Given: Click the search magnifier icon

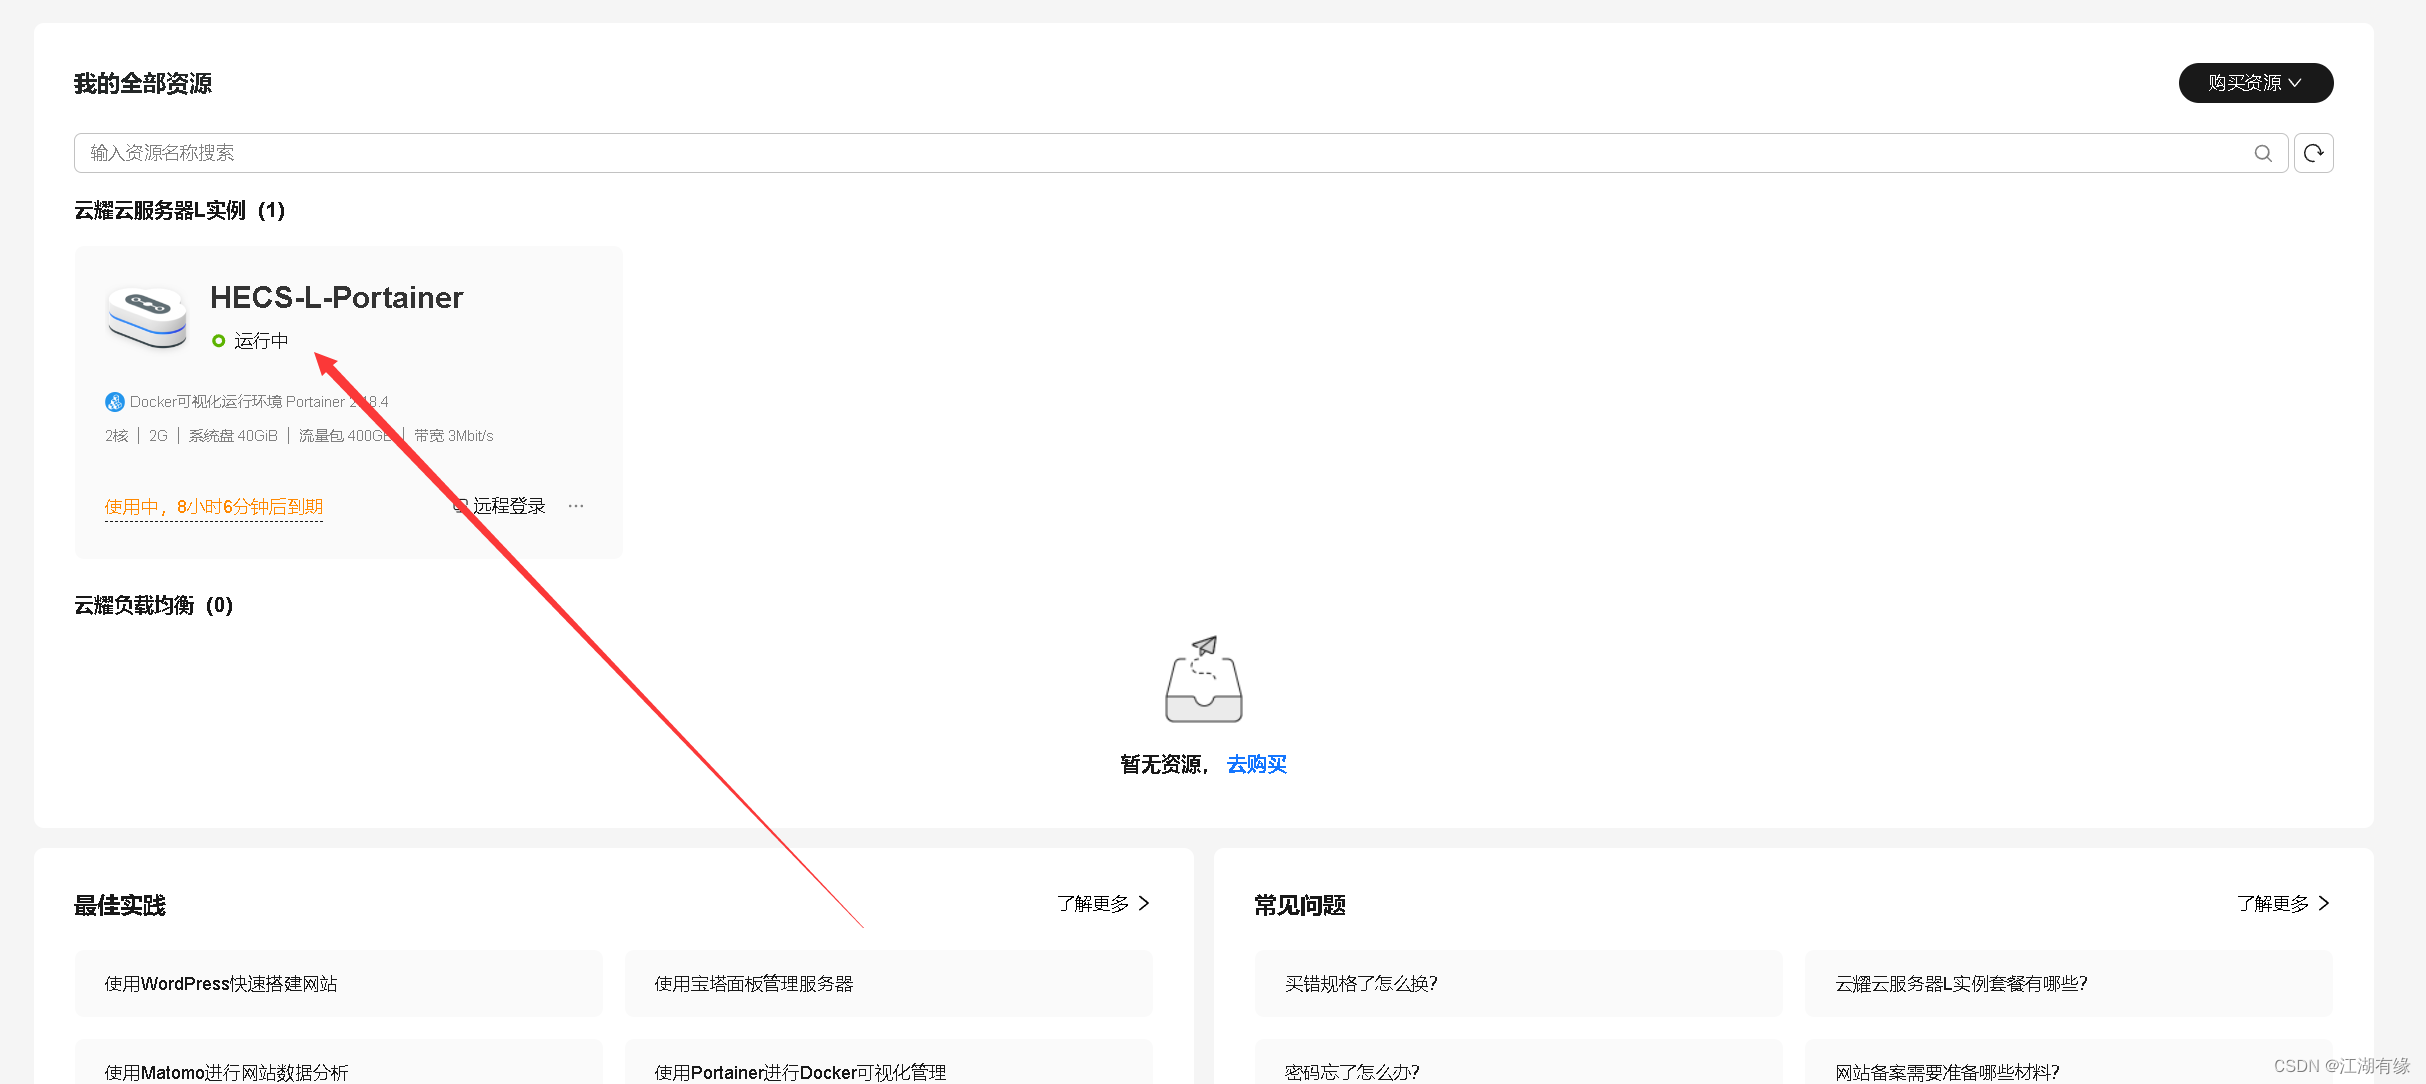Looking at the screenshot, I should pyautogui.click(x=2263, y=153).
